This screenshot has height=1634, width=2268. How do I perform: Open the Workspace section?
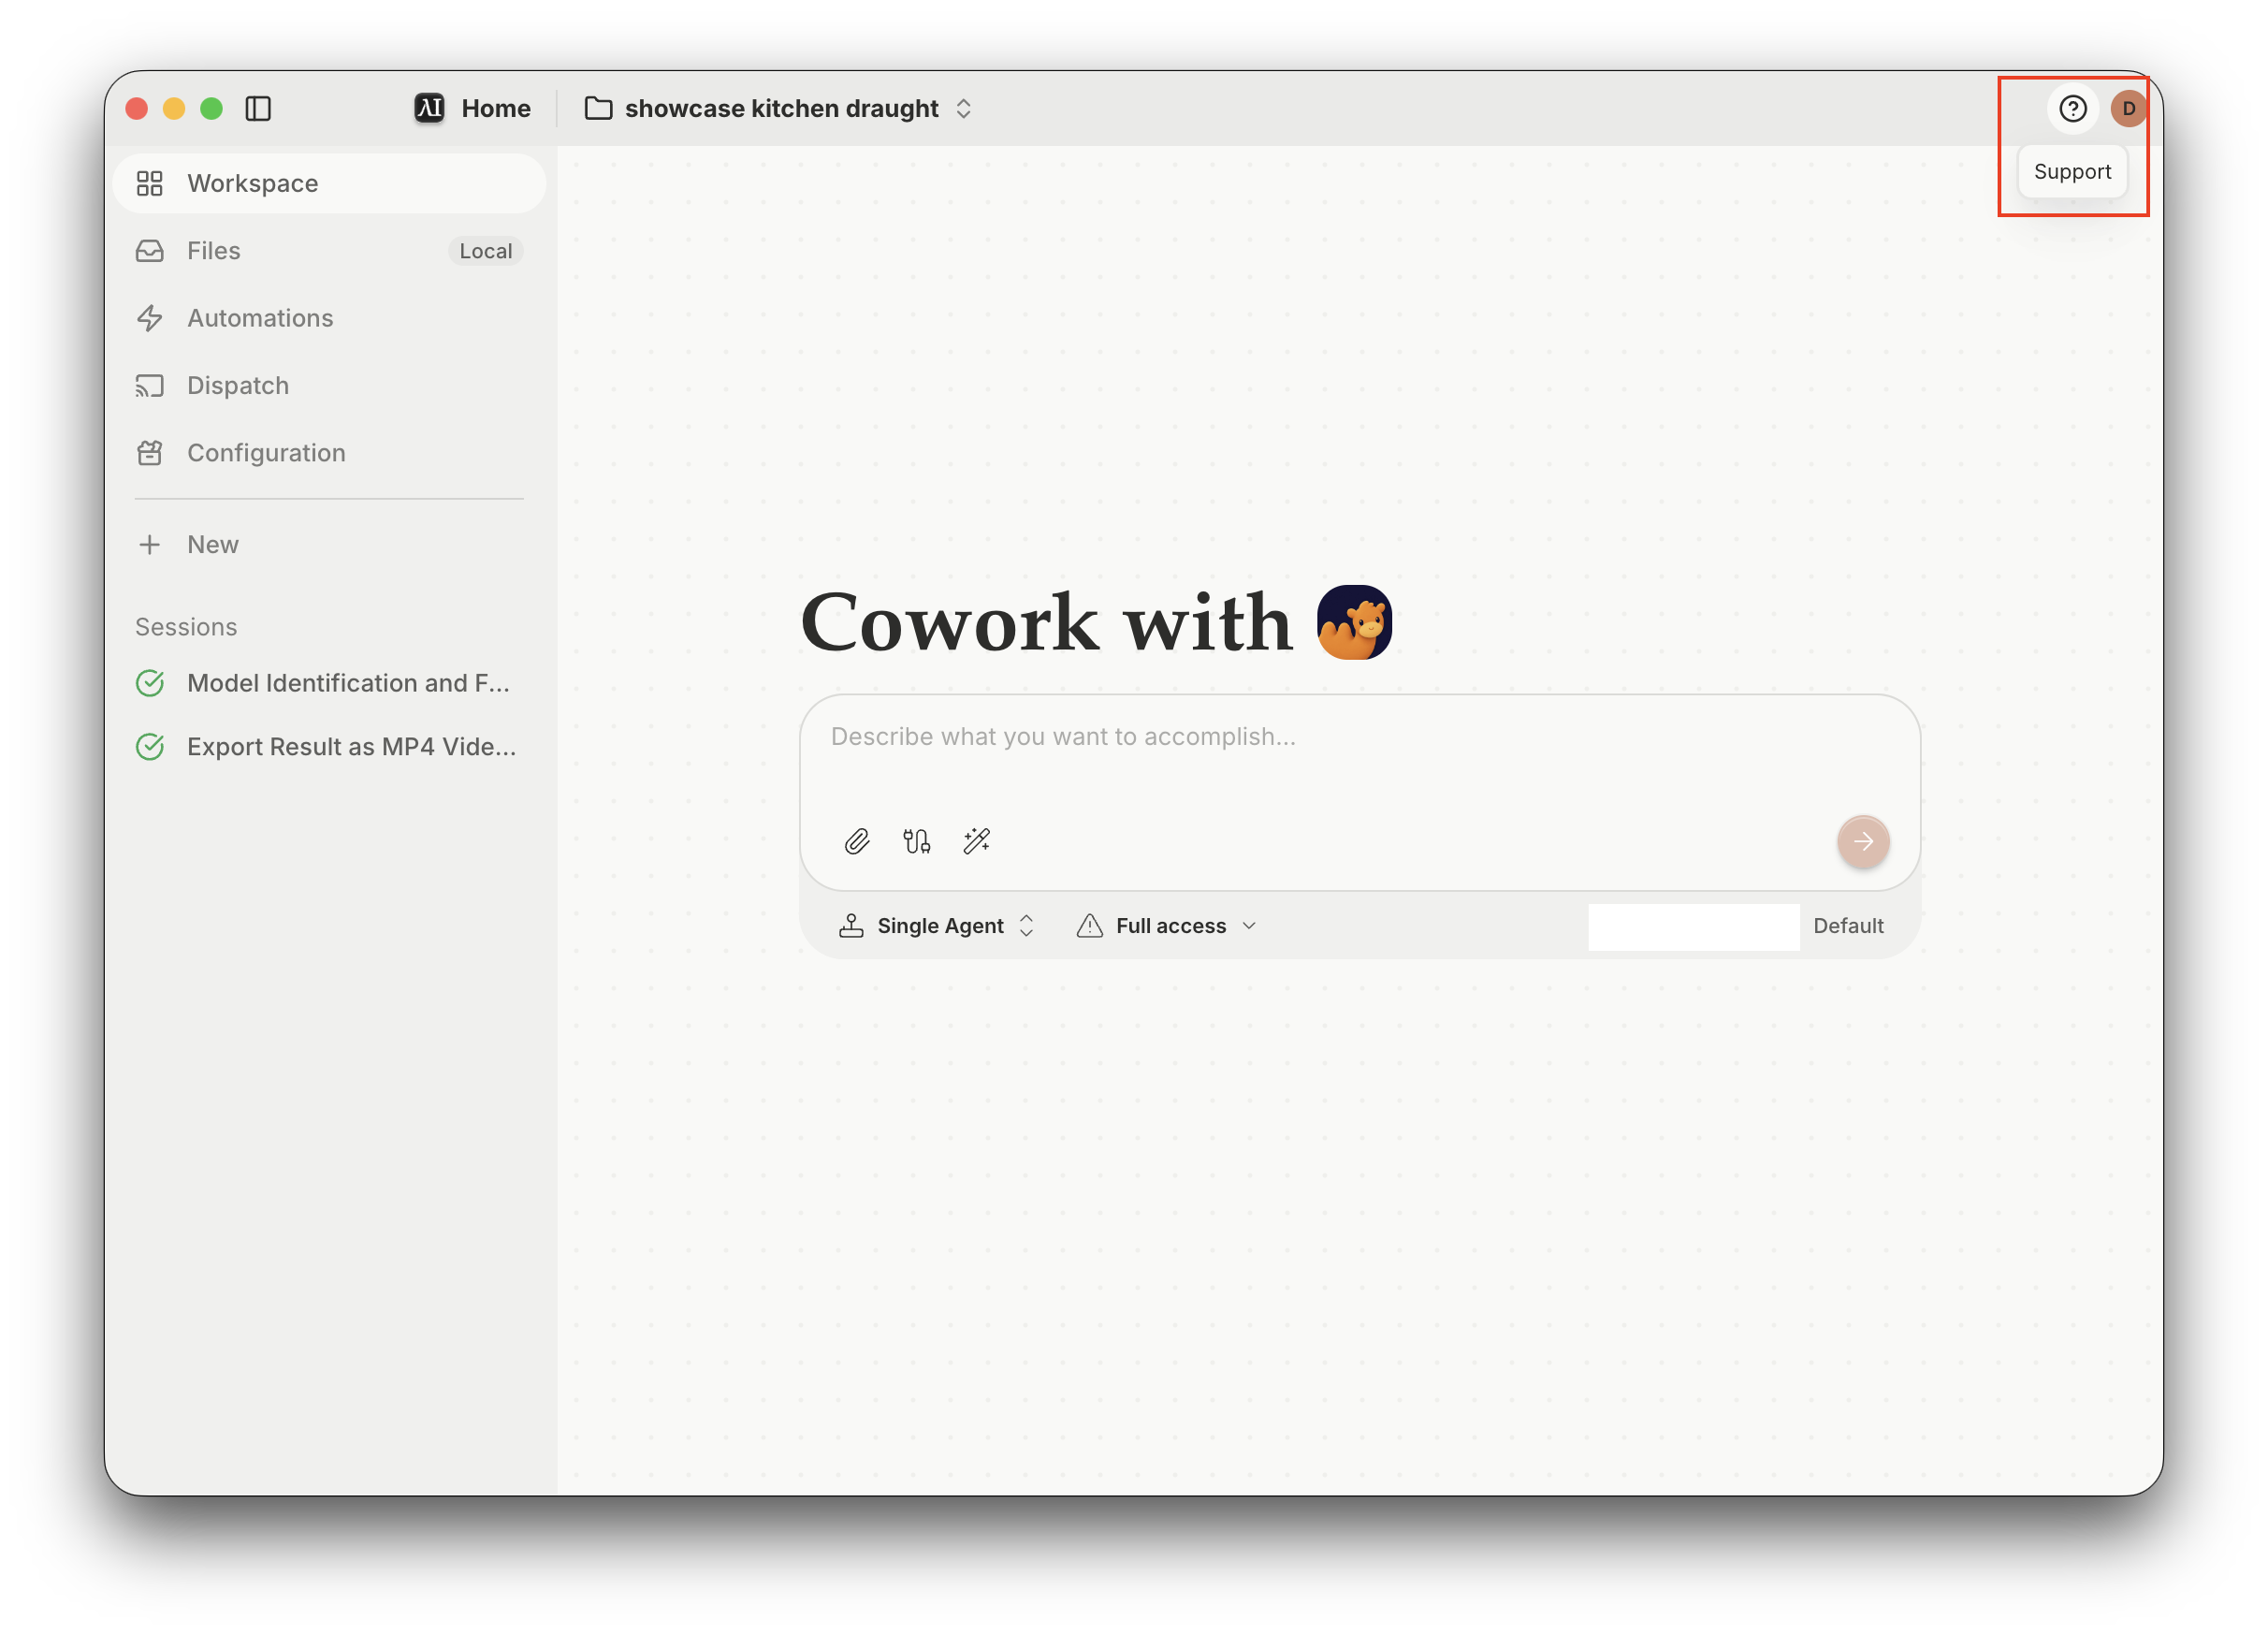[x=329, y=183]
